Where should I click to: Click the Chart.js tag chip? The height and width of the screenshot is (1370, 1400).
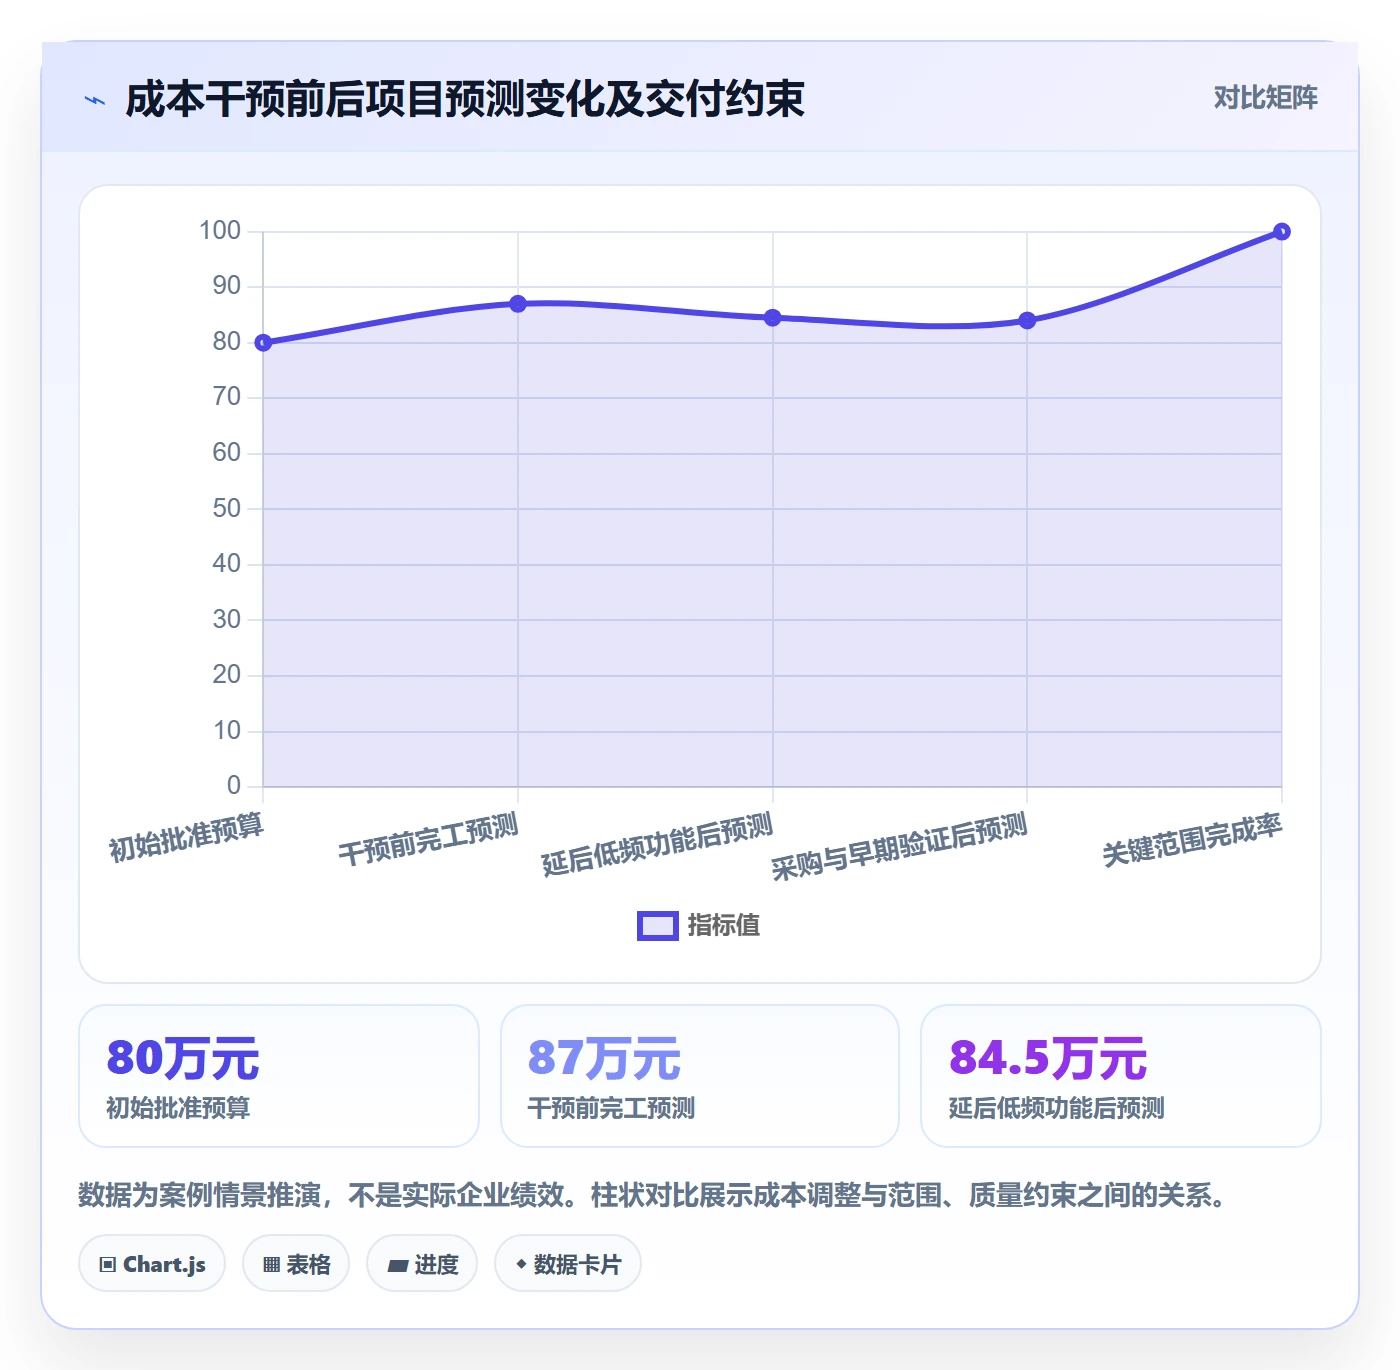[152, 1264]
